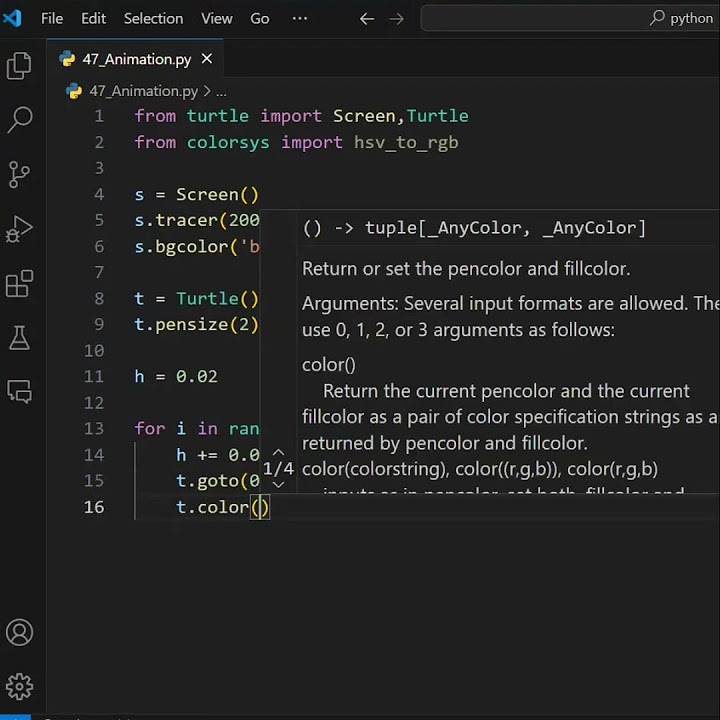Click 'colorsys' on line 2
The image size is (720, 720).
point(228,142)
